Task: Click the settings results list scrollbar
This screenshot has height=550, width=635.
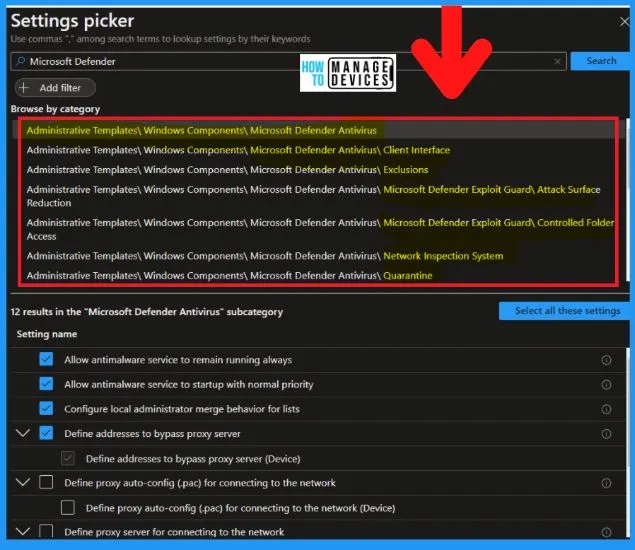Action: pos(628,443)
